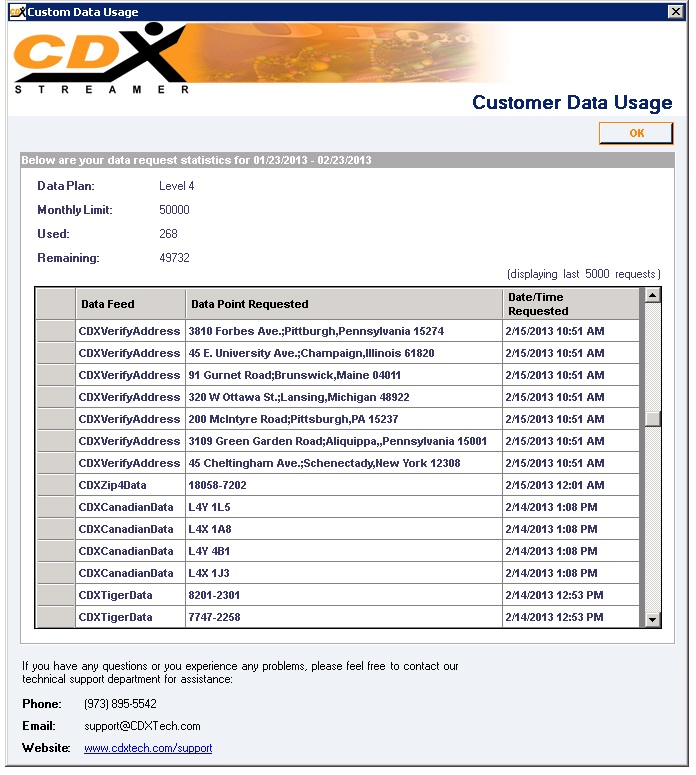Select the 8201-2301 data point cell
This screenshot has height=775, width=696.
click(x=344, y=595)
